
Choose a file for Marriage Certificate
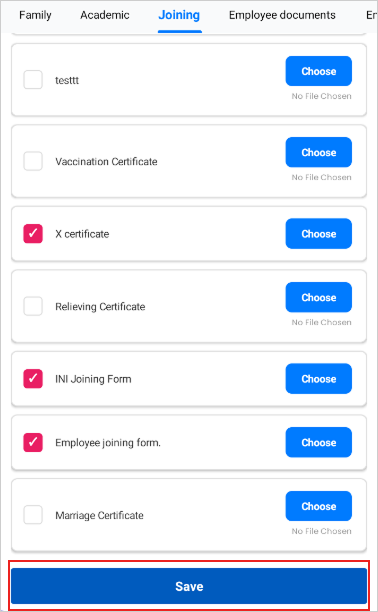click(x=319, y=506)
